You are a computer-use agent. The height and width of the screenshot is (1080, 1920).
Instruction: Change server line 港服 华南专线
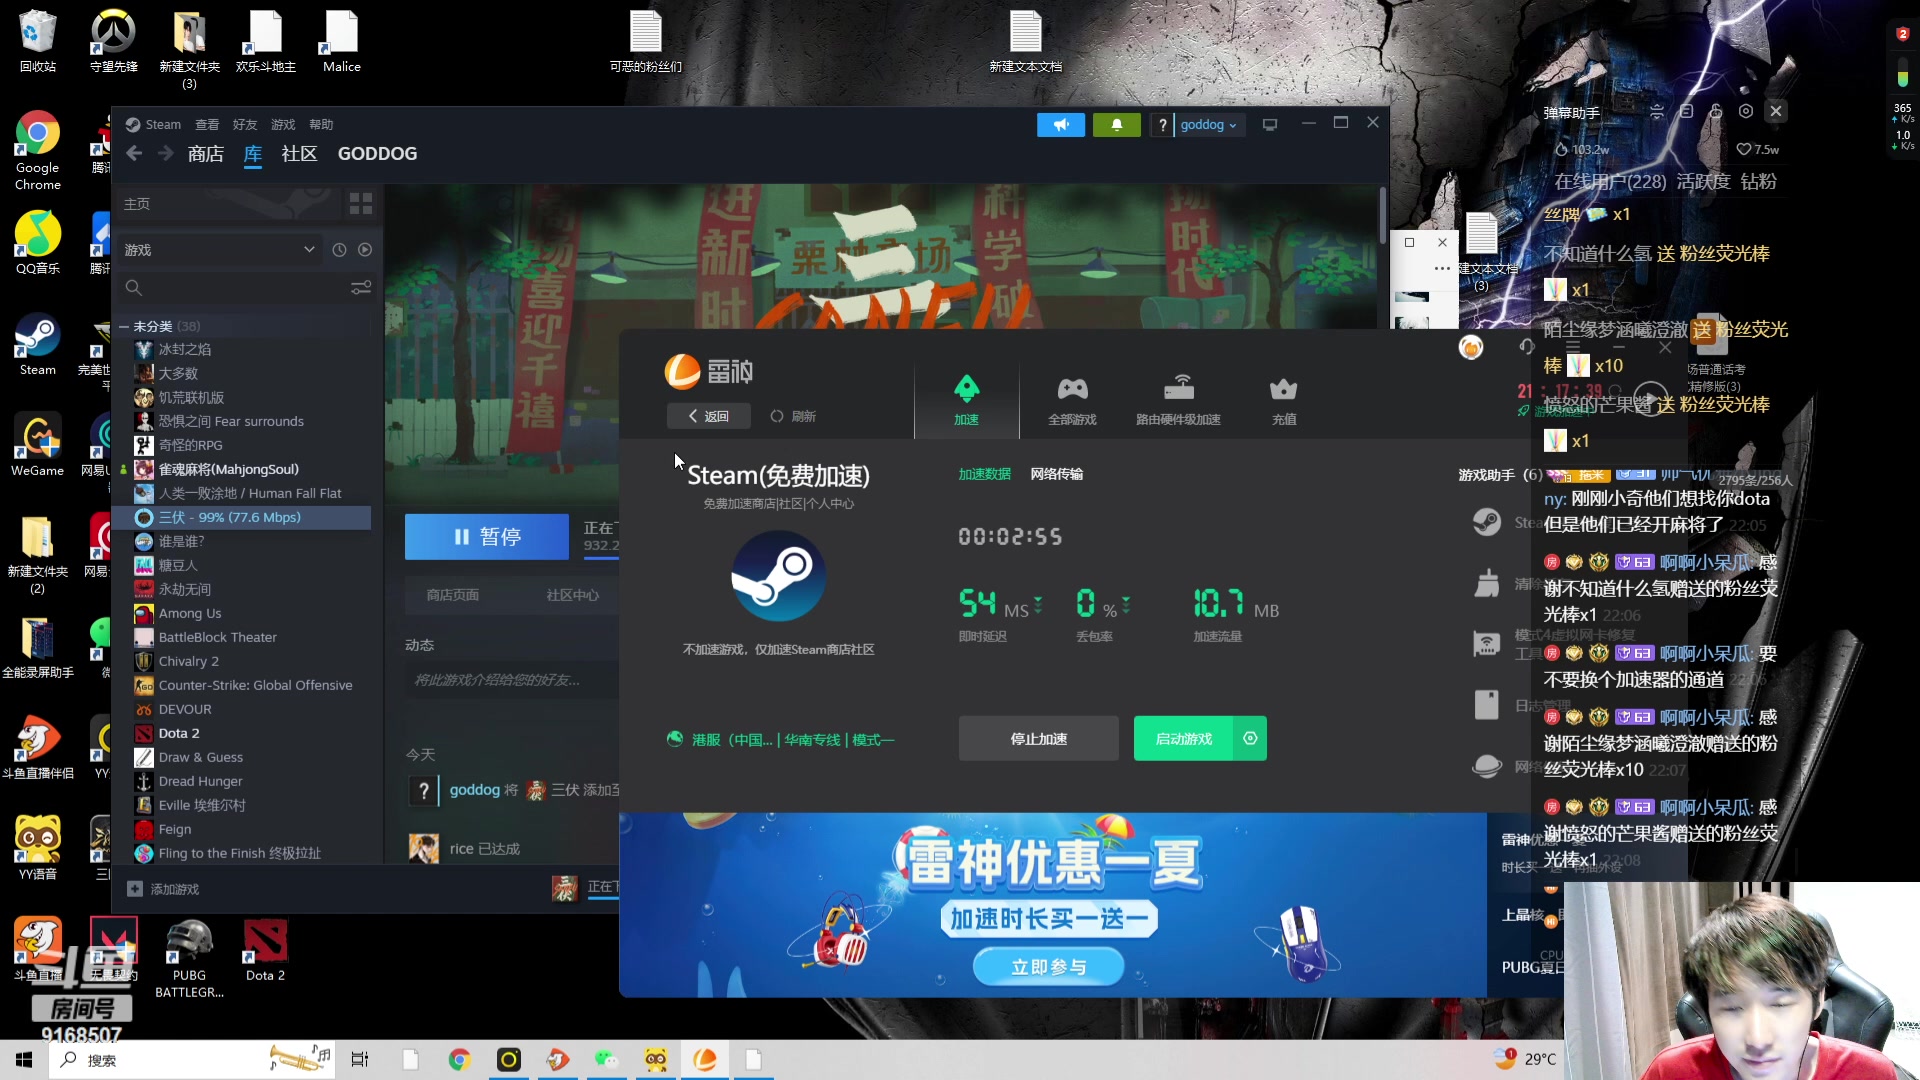(x=781, y=740)
